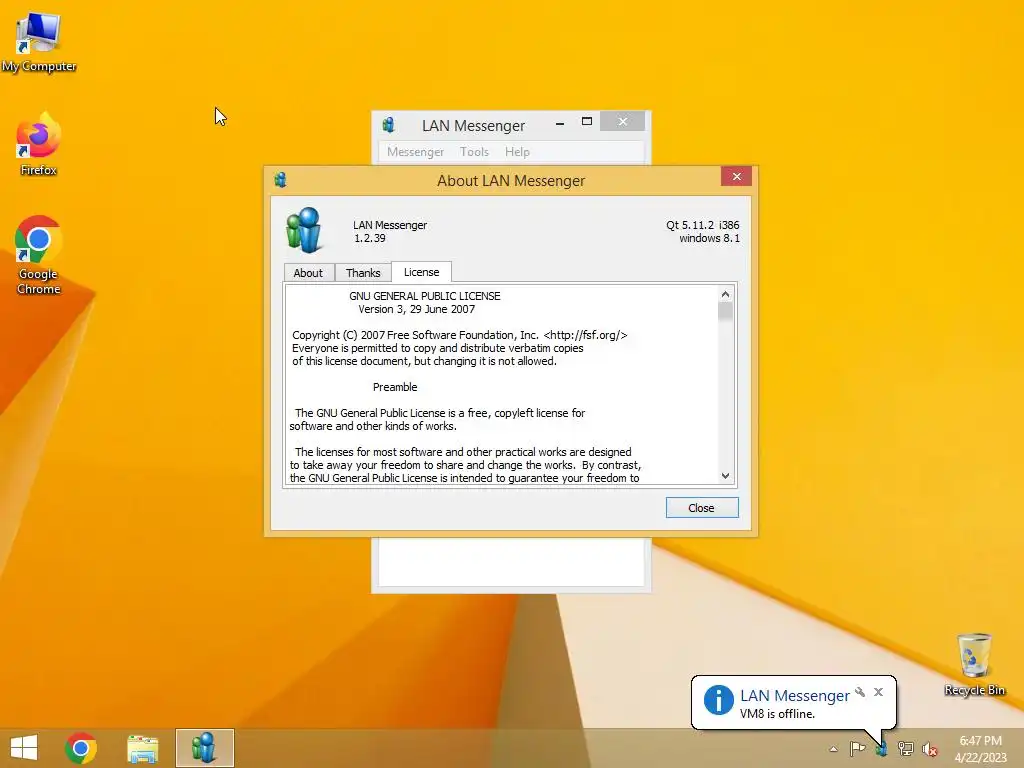Open Google Chrome desktop shortcut
Image resolution: width=1024 pixels, height=768 pixels.
(38, 255)
